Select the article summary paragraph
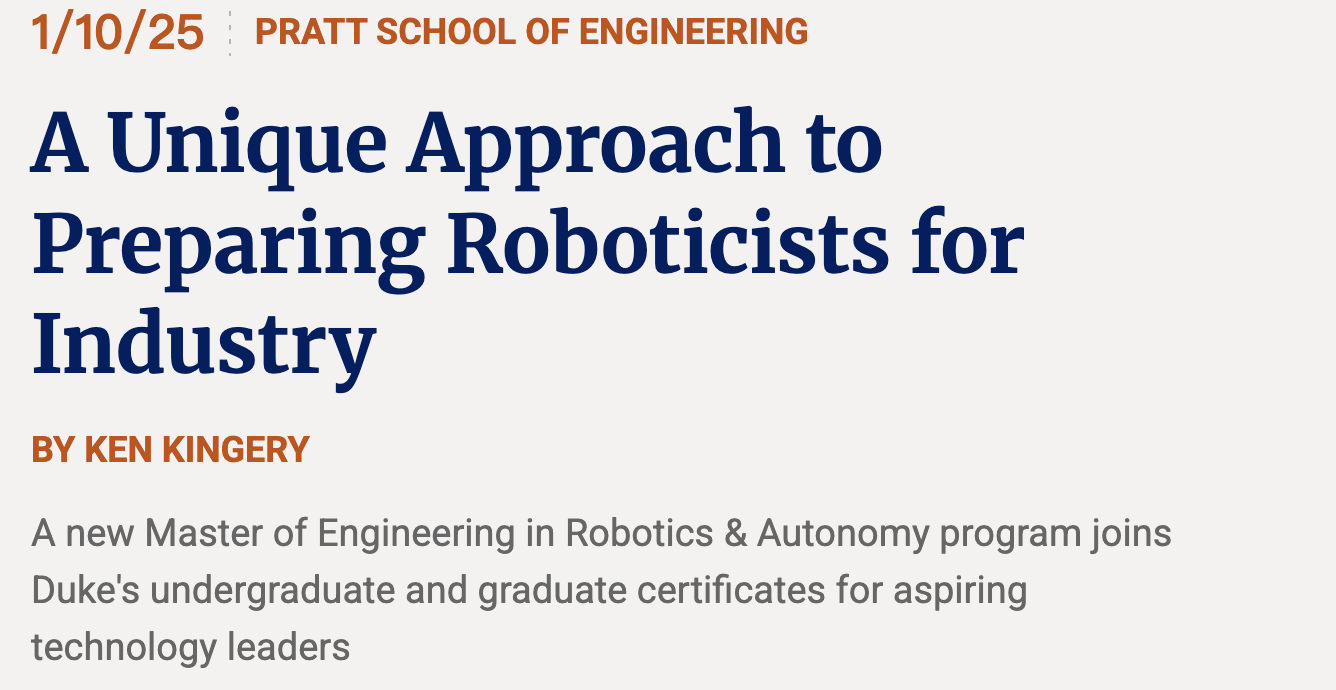 601,590
